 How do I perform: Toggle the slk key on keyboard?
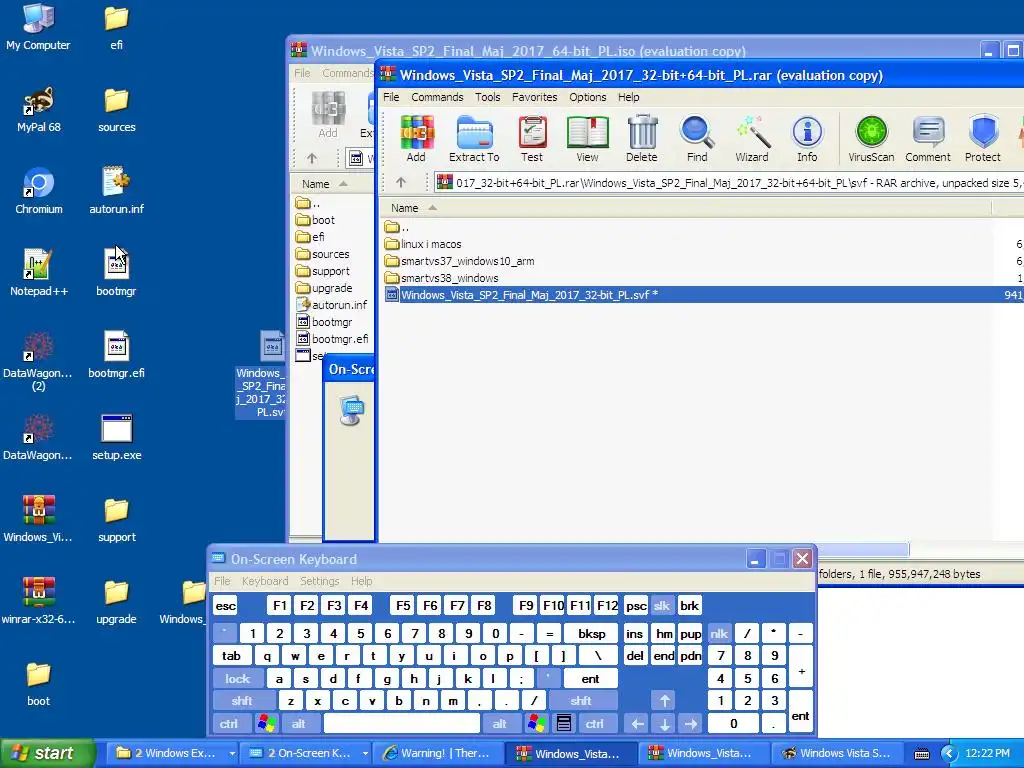pyautogui.click(x=662, y=605)
